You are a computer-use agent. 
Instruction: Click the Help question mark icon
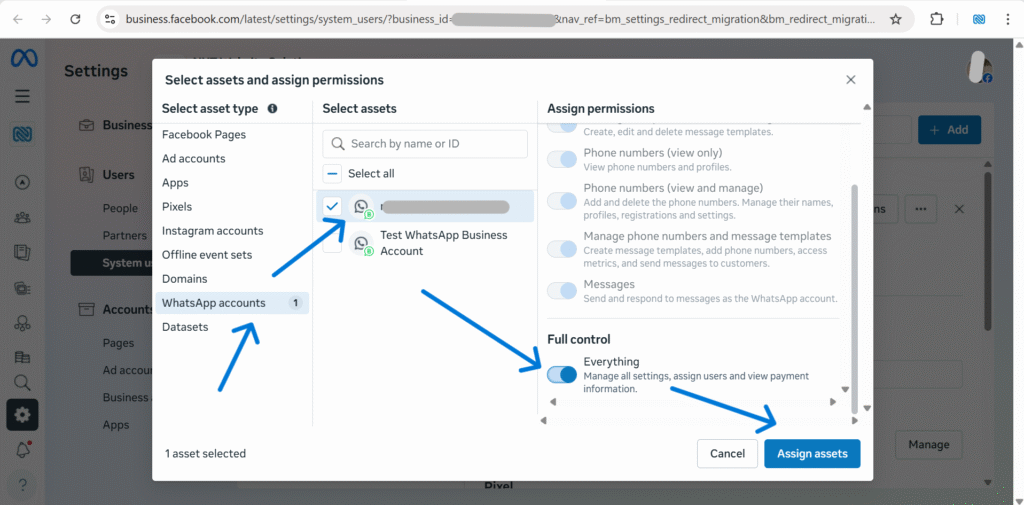coord(22,485)
